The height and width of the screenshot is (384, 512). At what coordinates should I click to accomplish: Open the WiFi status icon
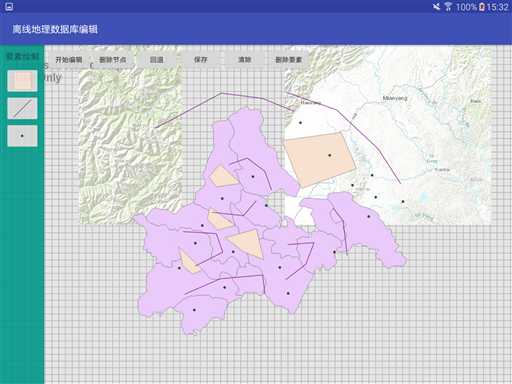pos(448,7)
